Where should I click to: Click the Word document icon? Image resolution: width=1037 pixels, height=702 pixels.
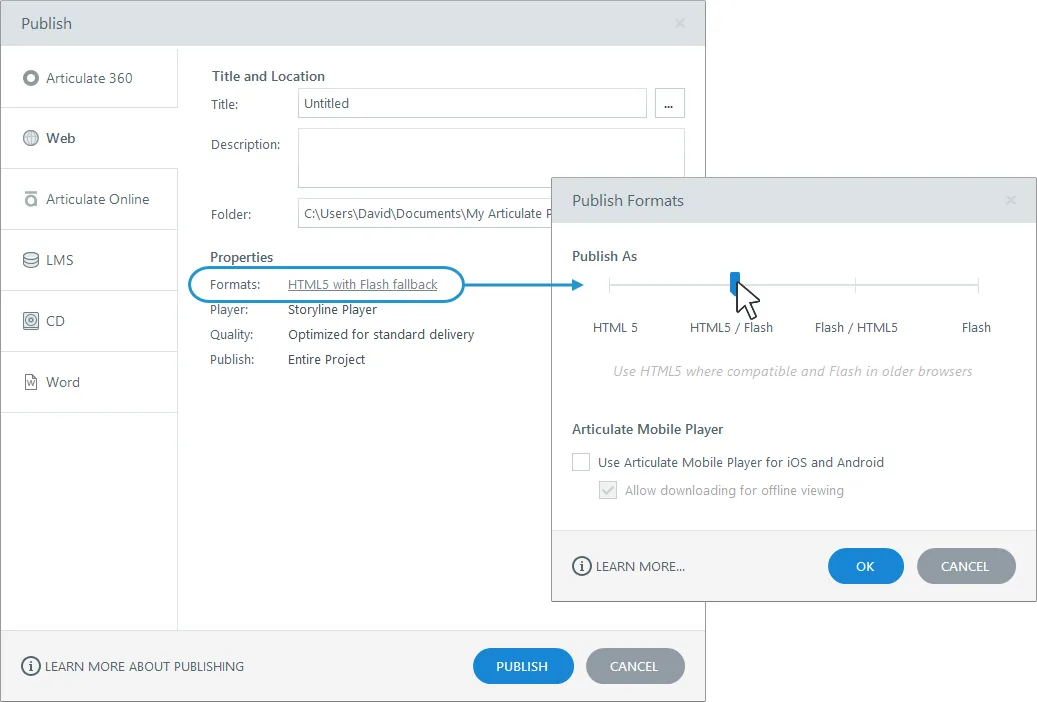pyautogui.click(x=30, y=382)
